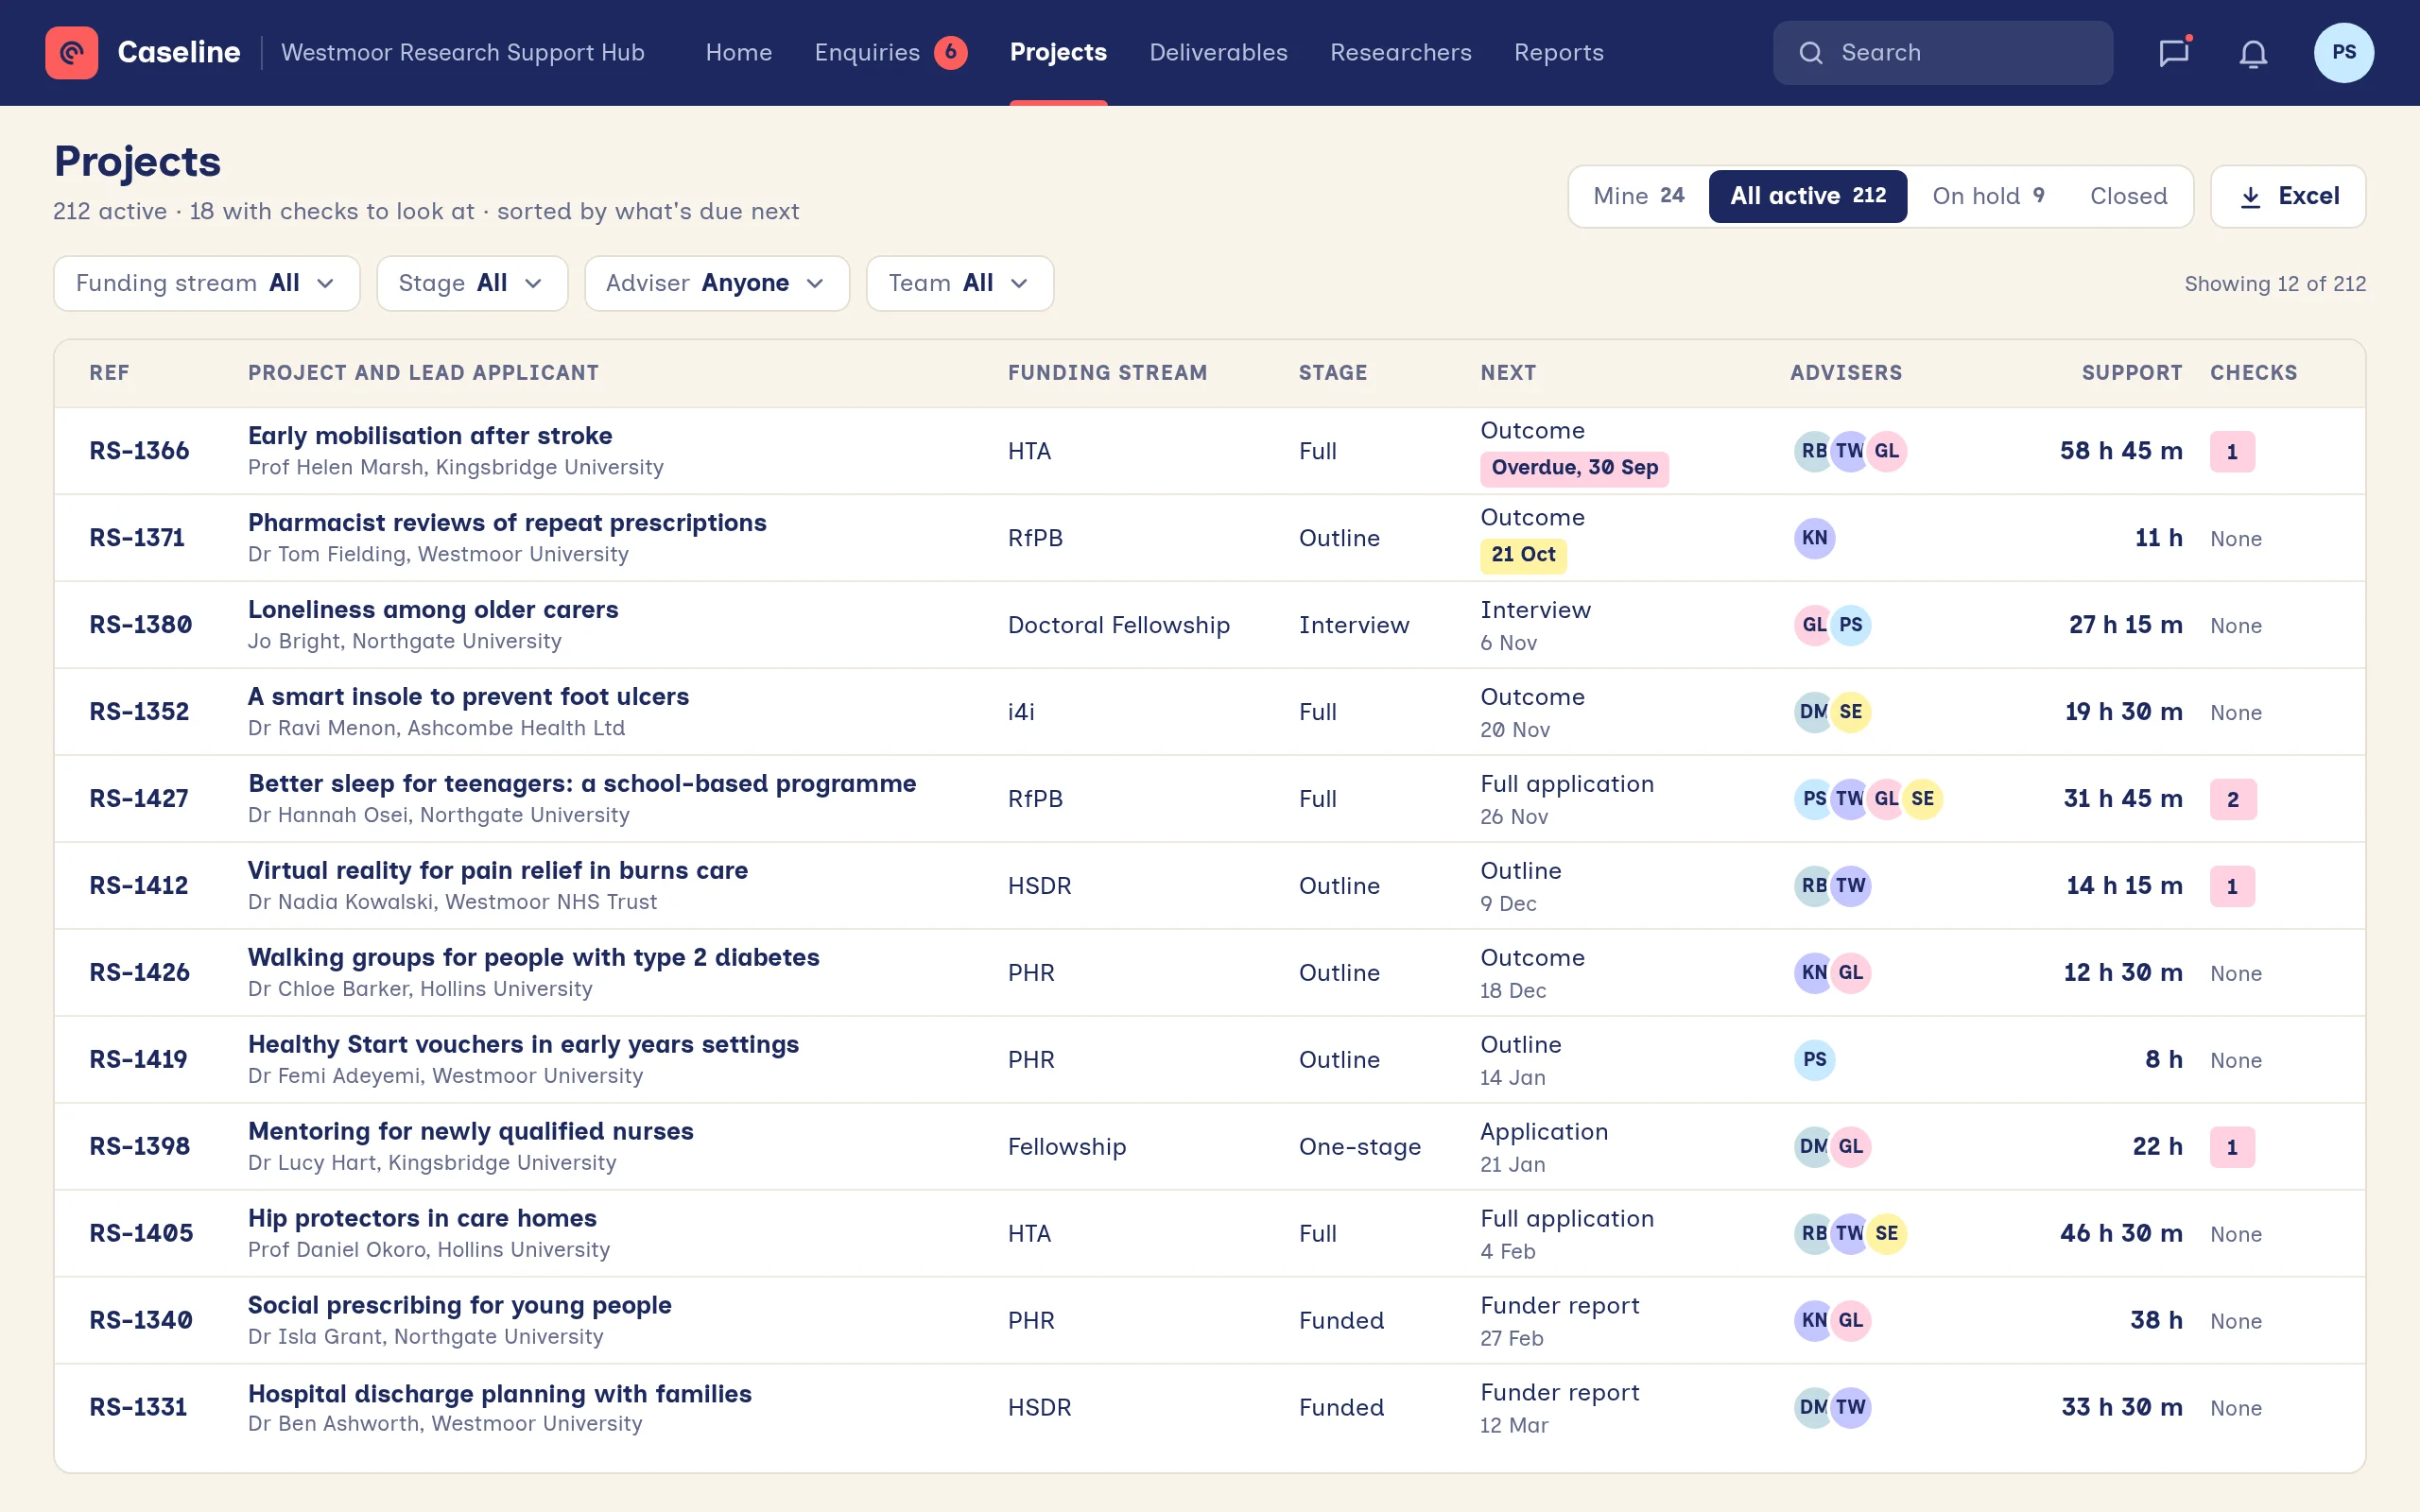Screen dimensions: 2420x1512
Task: Open the messages chat icon
Action: click(2174, 52)
